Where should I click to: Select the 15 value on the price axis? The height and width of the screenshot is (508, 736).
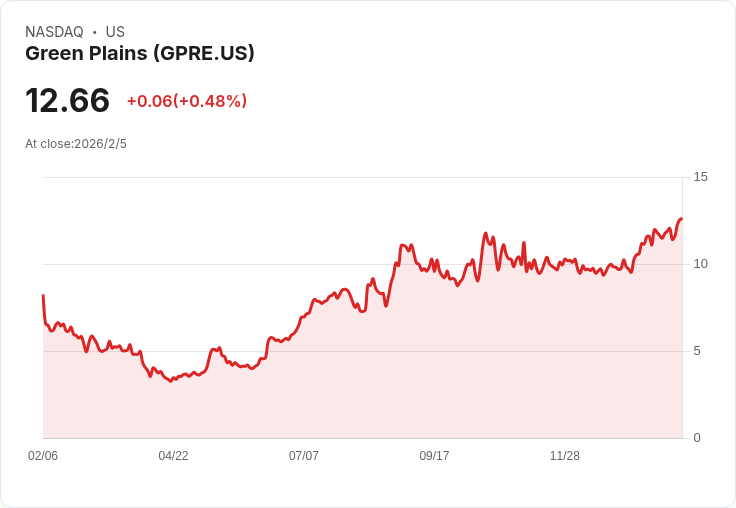click(700, 177)
